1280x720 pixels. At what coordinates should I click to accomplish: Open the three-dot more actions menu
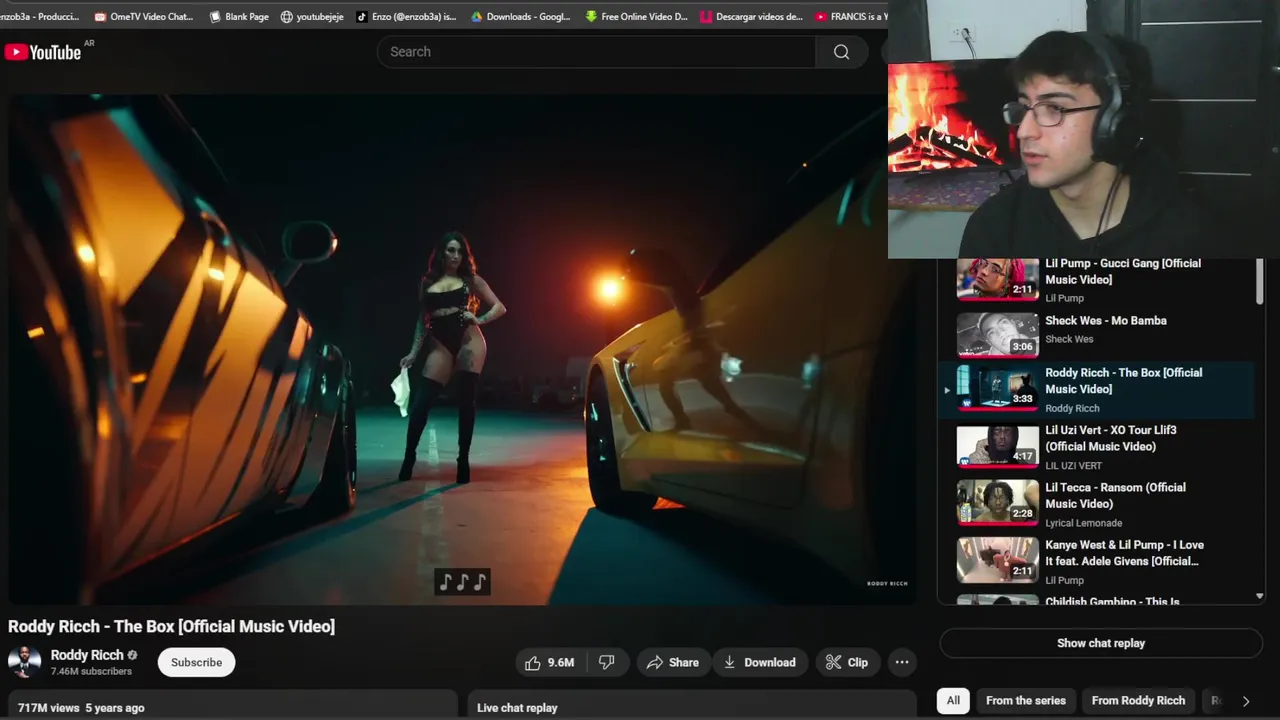pos(902,662)
